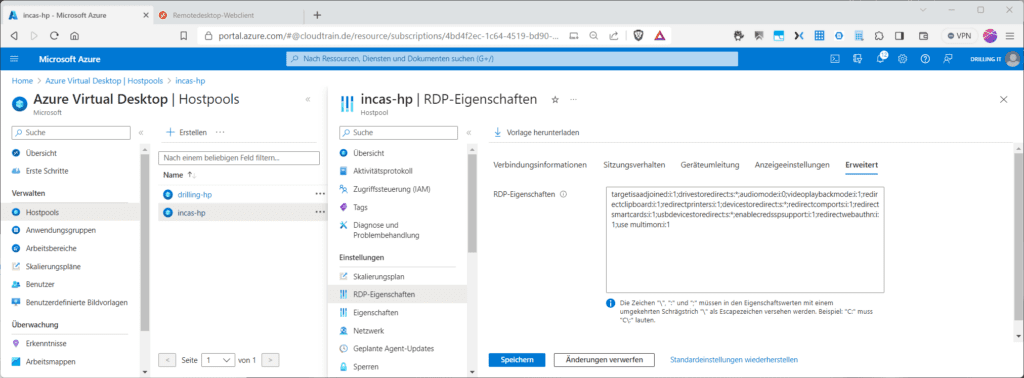Open more options next to the incas-hp star
The width and height of the screenshot is (1024, 378).
[x=573, y=100]
